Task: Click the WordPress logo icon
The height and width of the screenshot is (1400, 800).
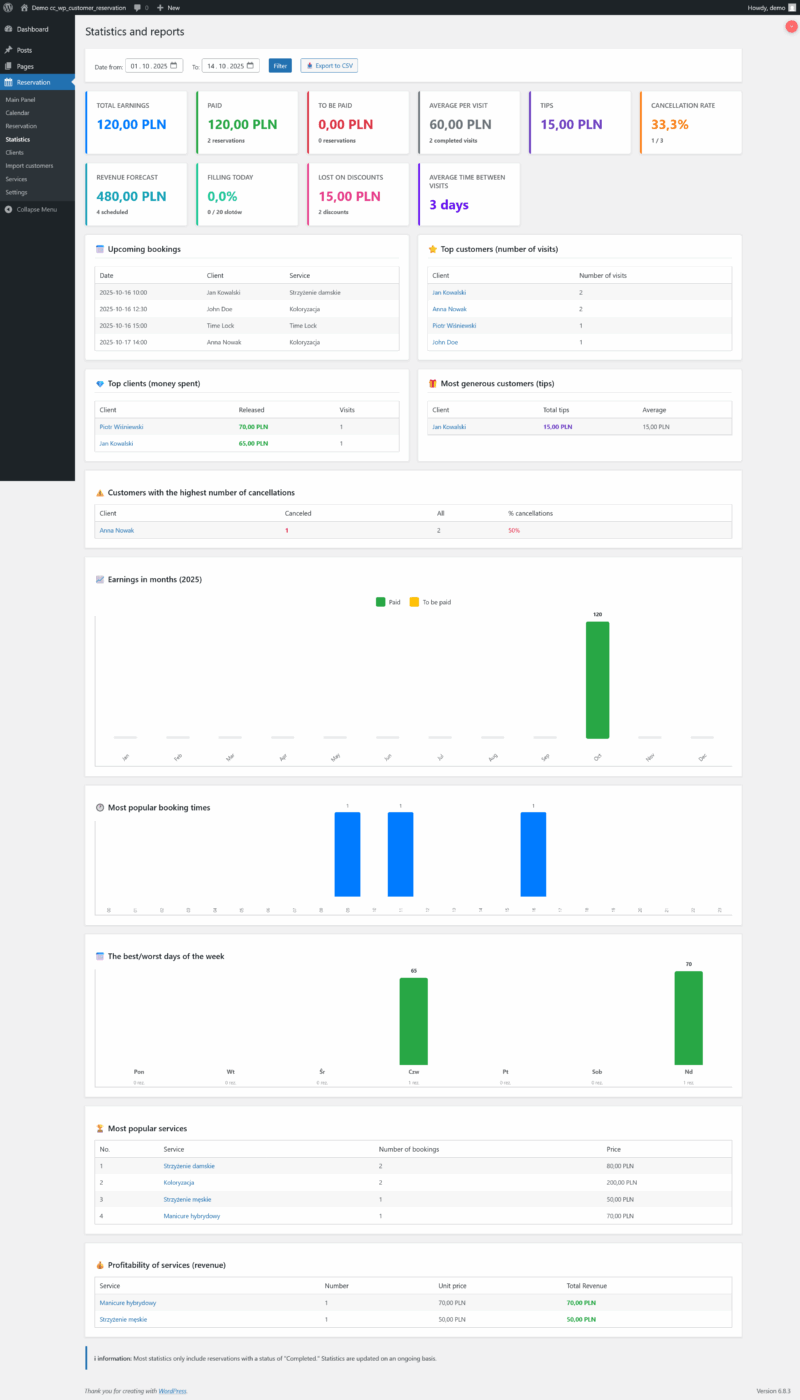Action: tap(8, 7)
